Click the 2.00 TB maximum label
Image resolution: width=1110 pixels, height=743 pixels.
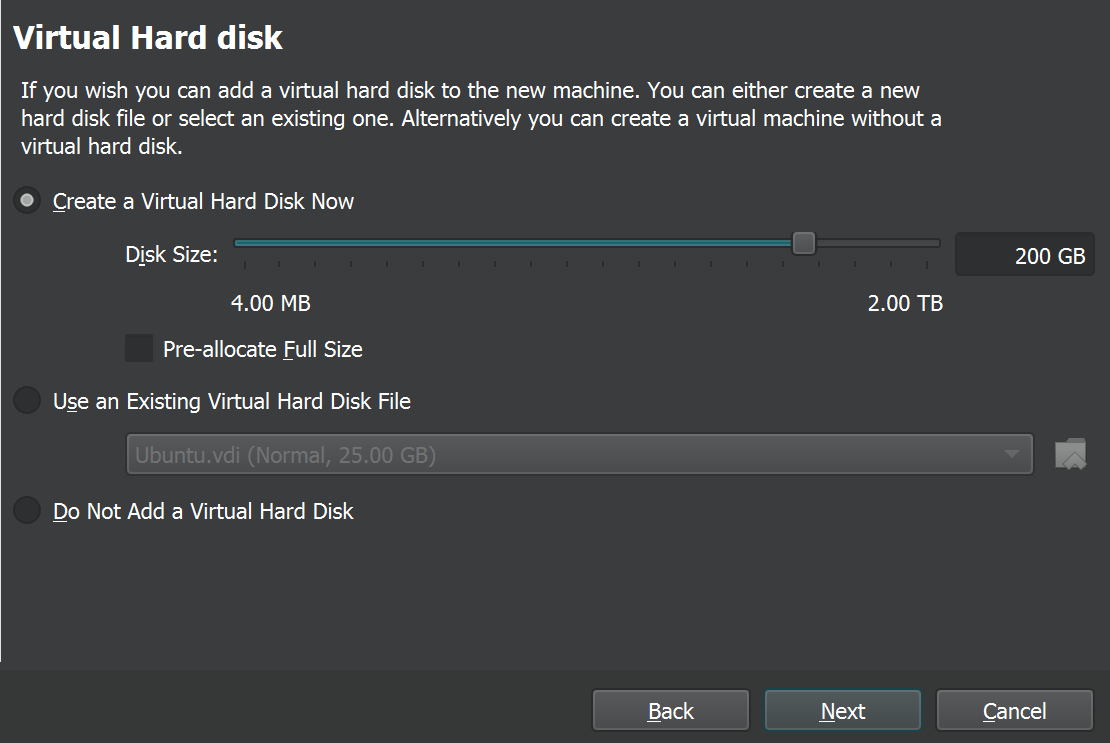tap(905, 303)
